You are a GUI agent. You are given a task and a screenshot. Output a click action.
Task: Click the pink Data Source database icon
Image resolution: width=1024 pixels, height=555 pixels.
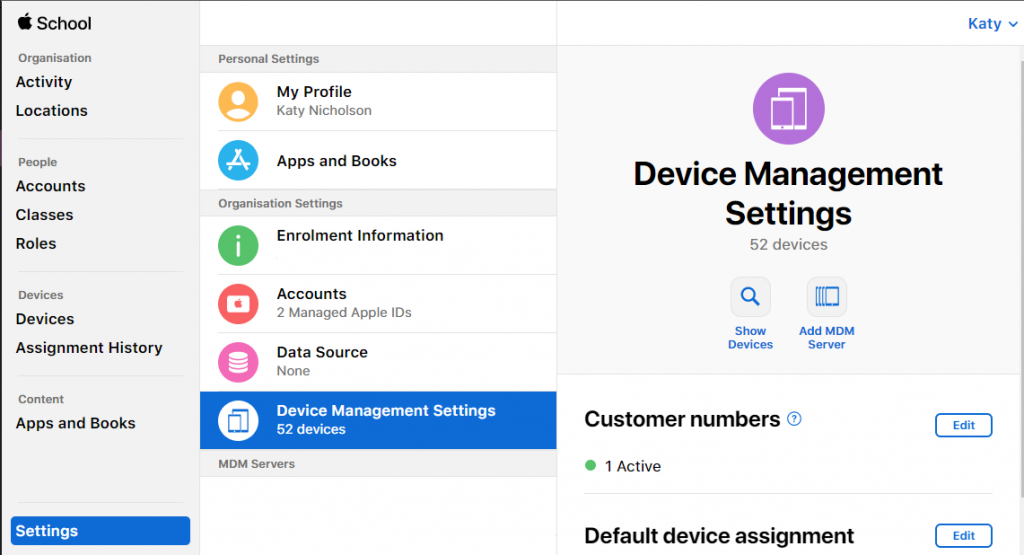point(238,361)
